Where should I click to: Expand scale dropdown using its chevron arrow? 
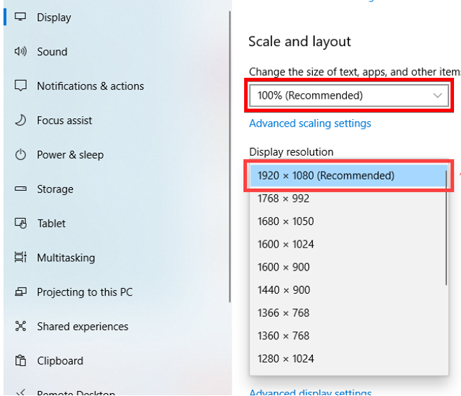point(437,95)
